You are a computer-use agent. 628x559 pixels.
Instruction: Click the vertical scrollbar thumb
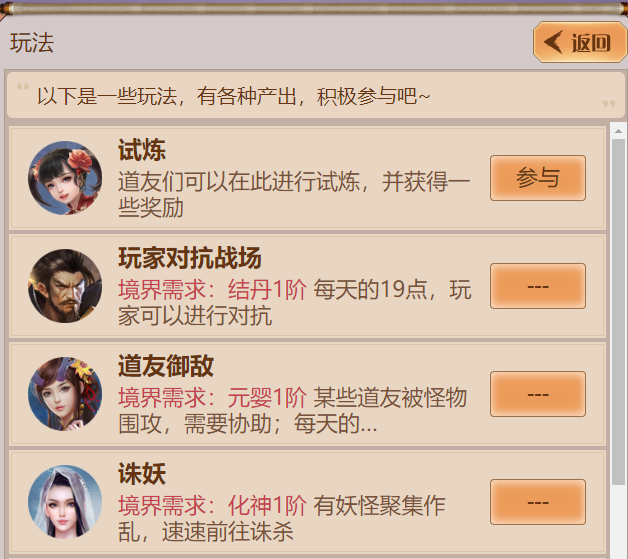pos(618,312)
